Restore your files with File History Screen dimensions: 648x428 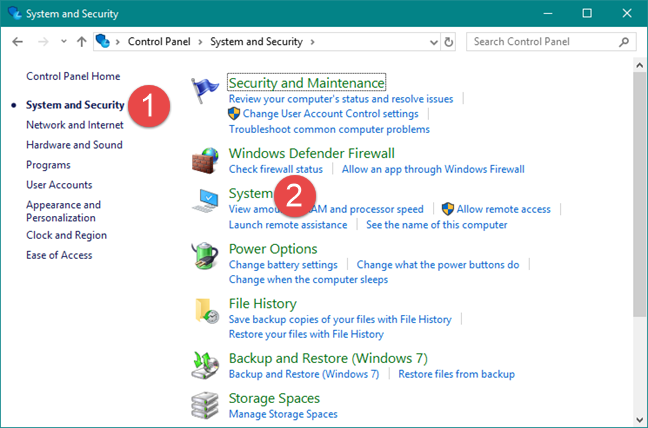coord(306,334)
